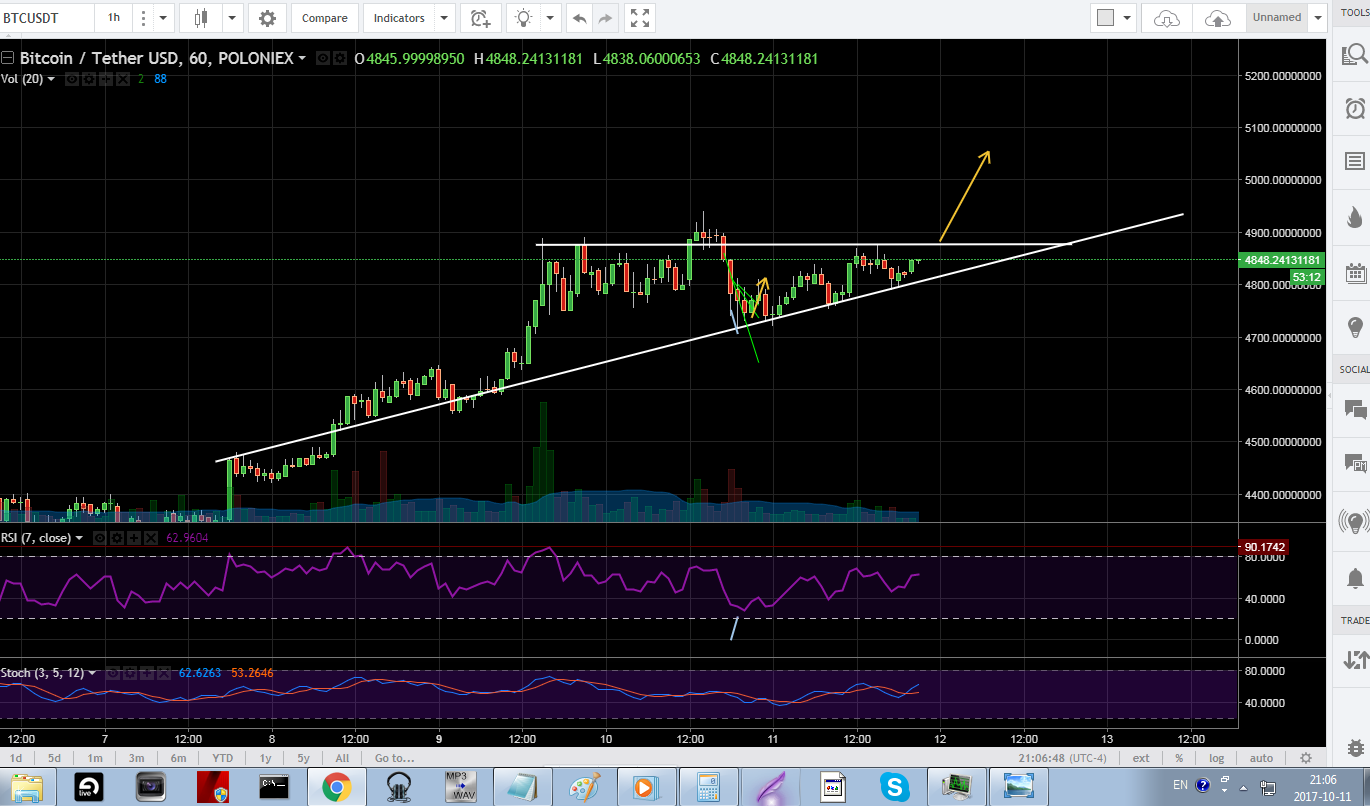The width and height of the screenshot is (1370, 806).
Task: Open private chat icon in sidebar
Action: pos(1355,464)
